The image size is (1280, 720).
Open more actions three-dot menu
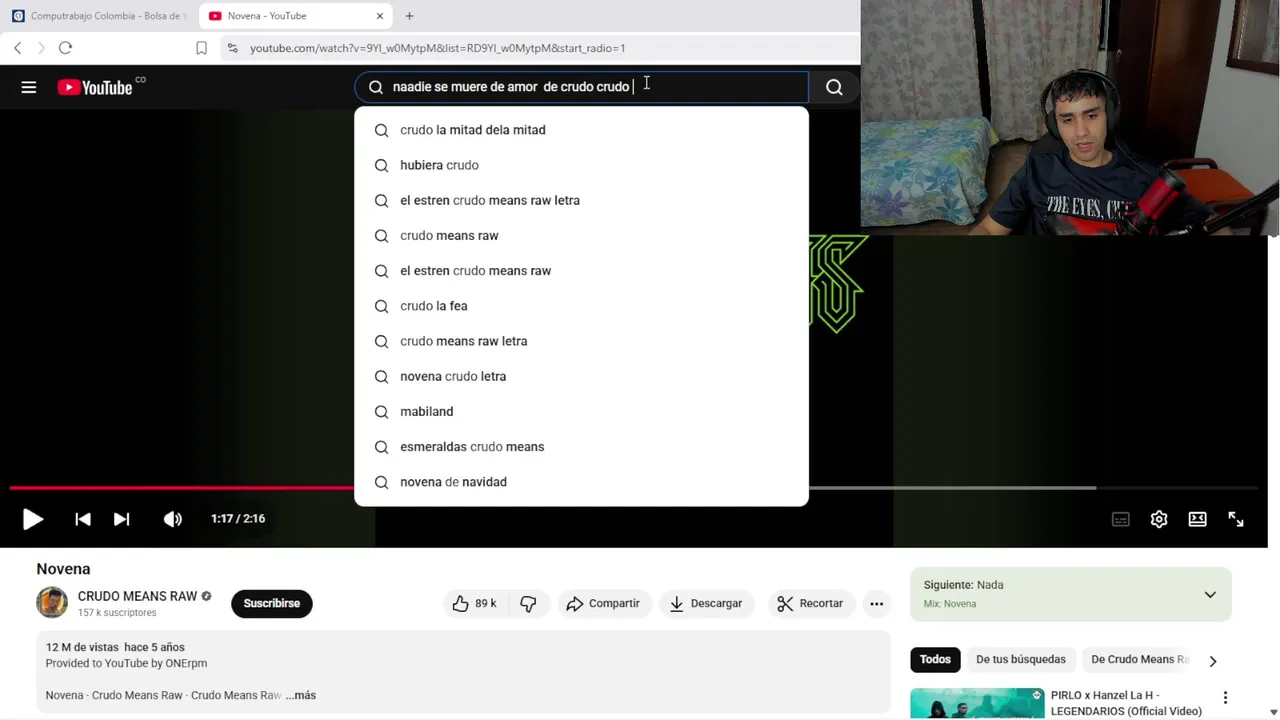pos(876,603)
